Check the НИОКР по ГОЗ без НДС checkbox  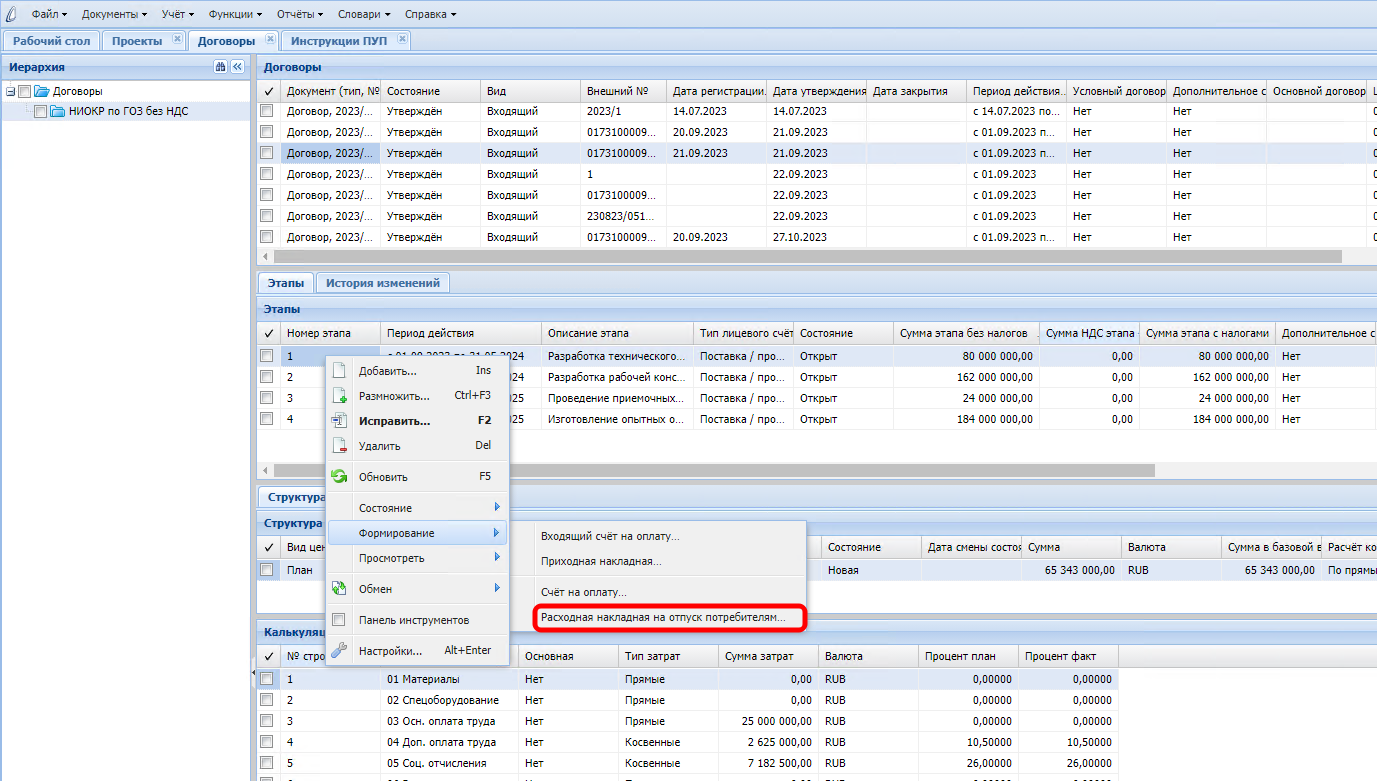[x=41, y=112]
